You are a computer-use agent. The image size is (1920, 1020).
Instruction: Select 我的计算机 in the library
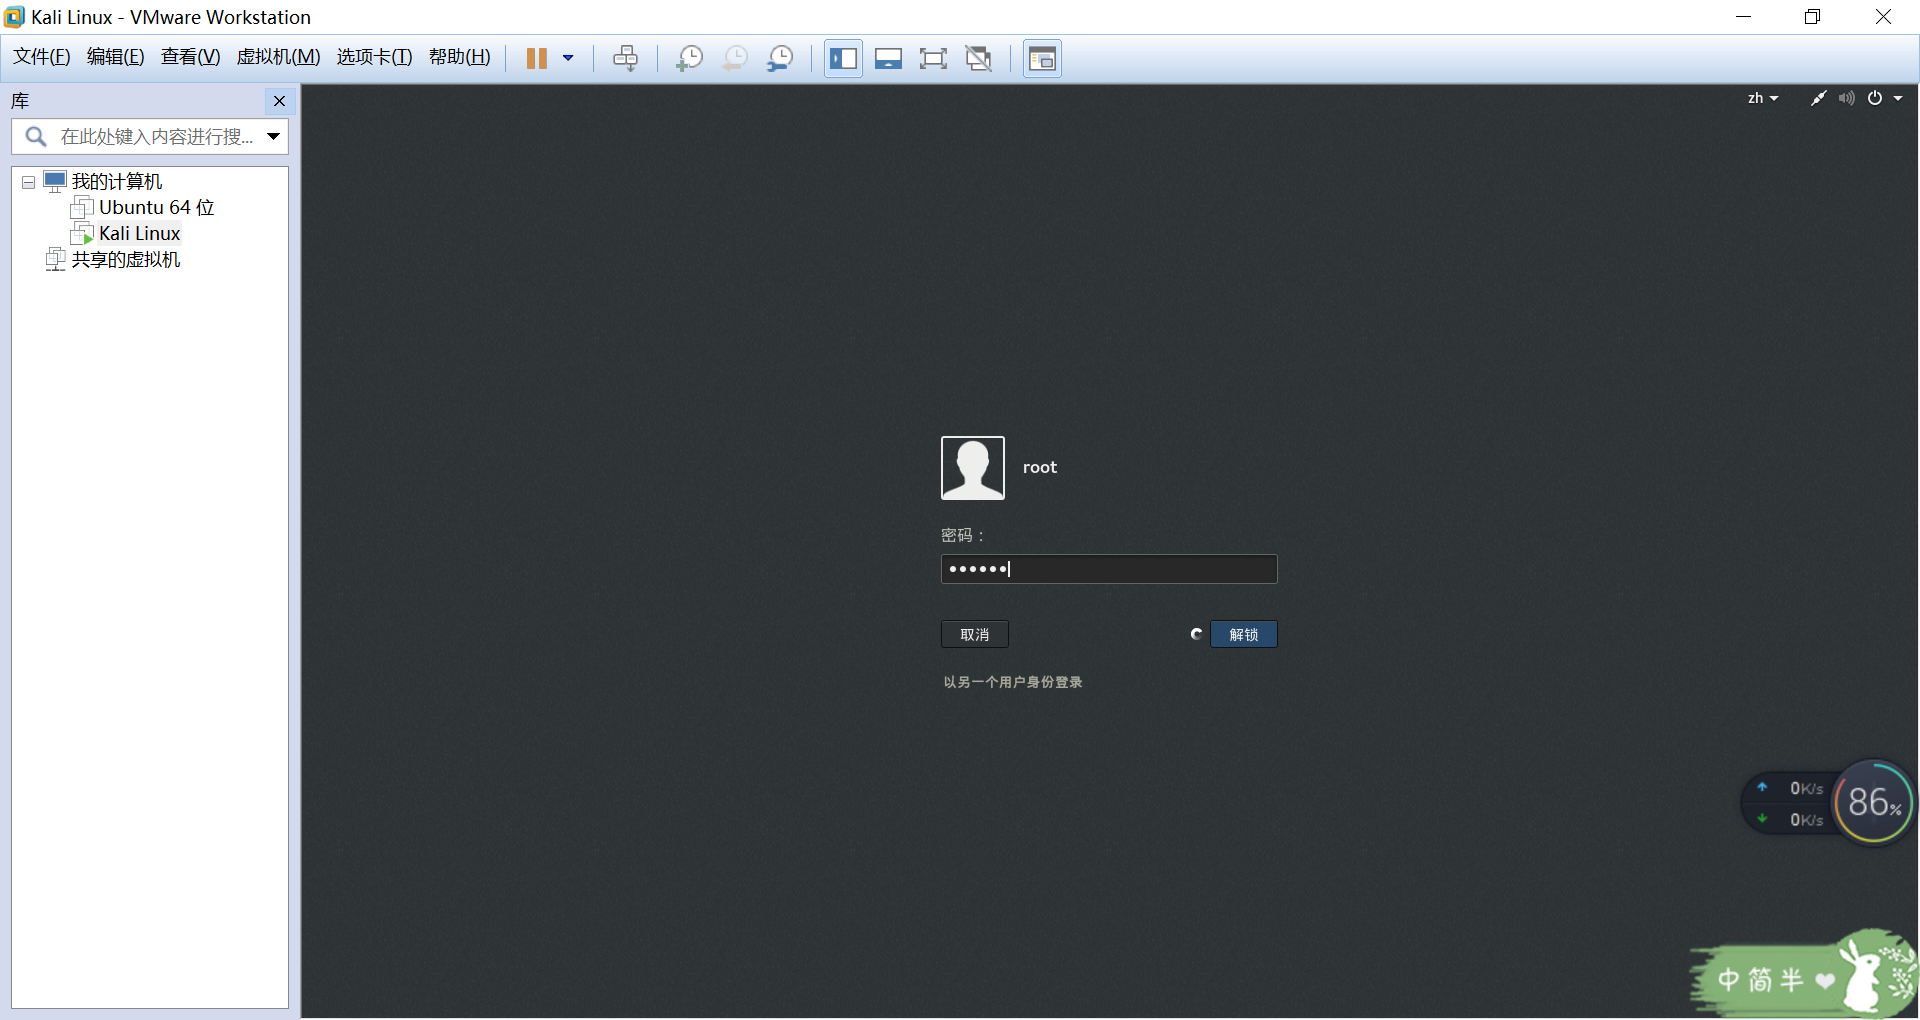pos(116,181)
